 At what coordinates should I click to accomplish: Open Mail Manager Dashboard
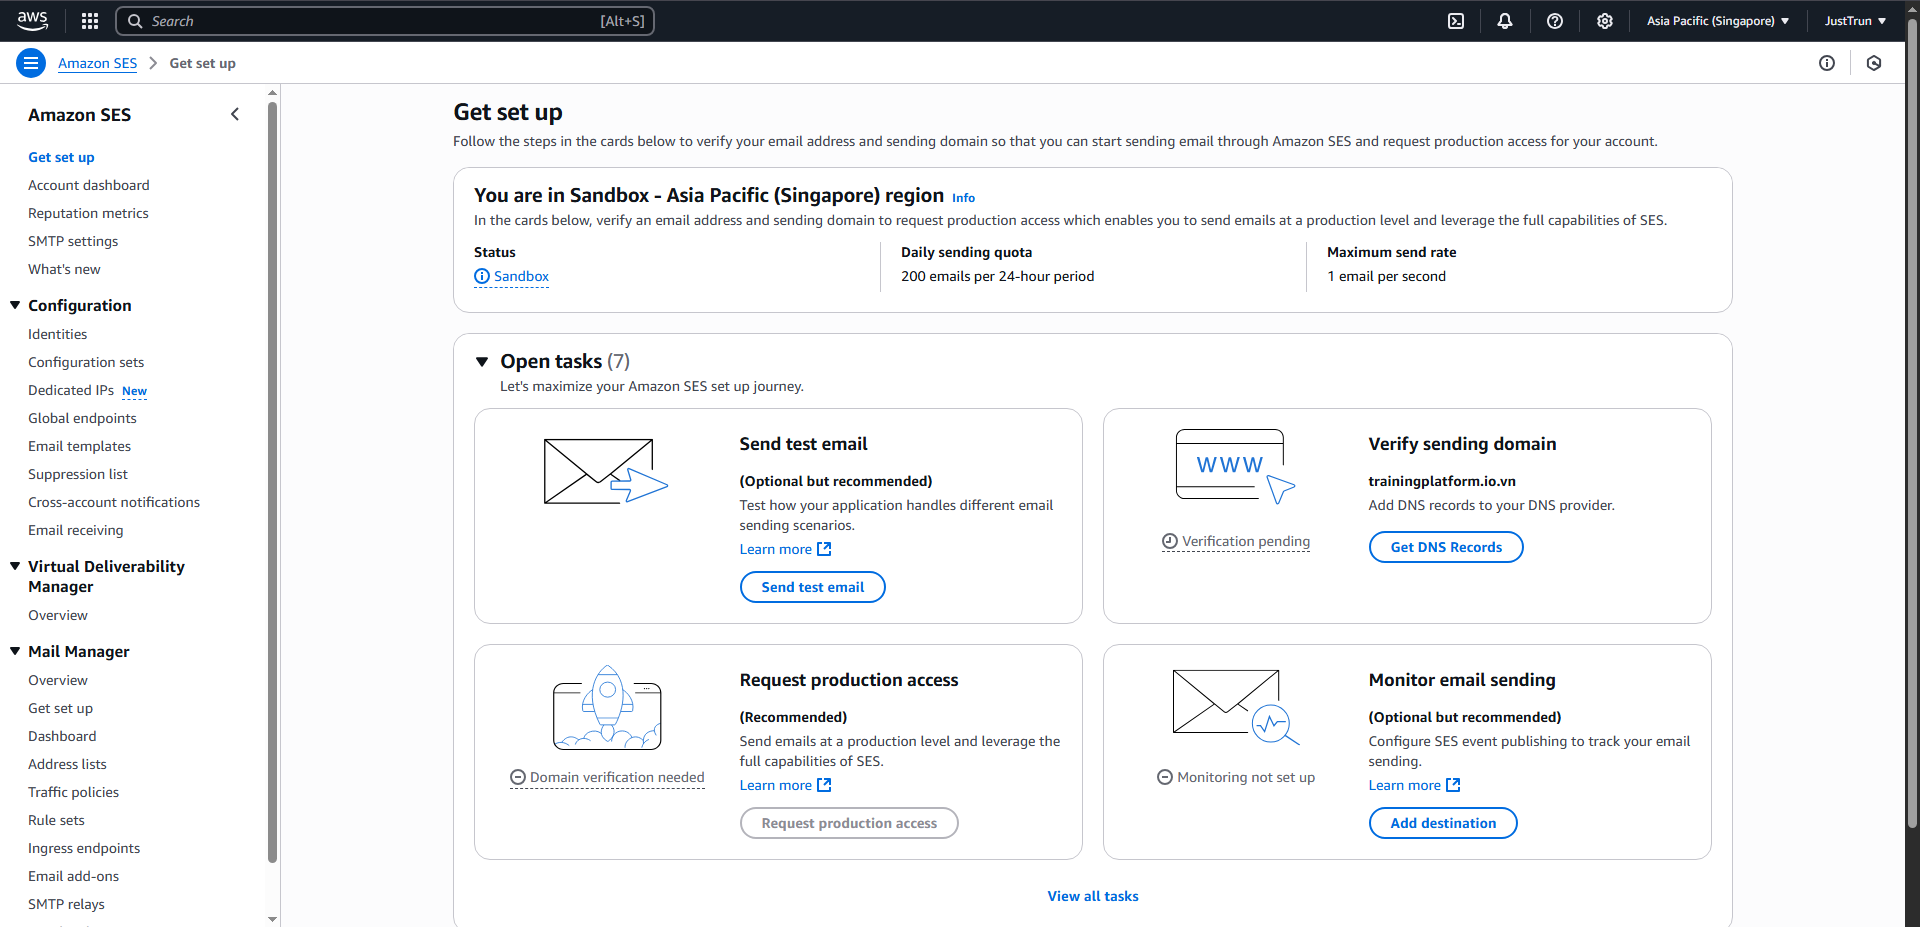(x=62, y=736)
